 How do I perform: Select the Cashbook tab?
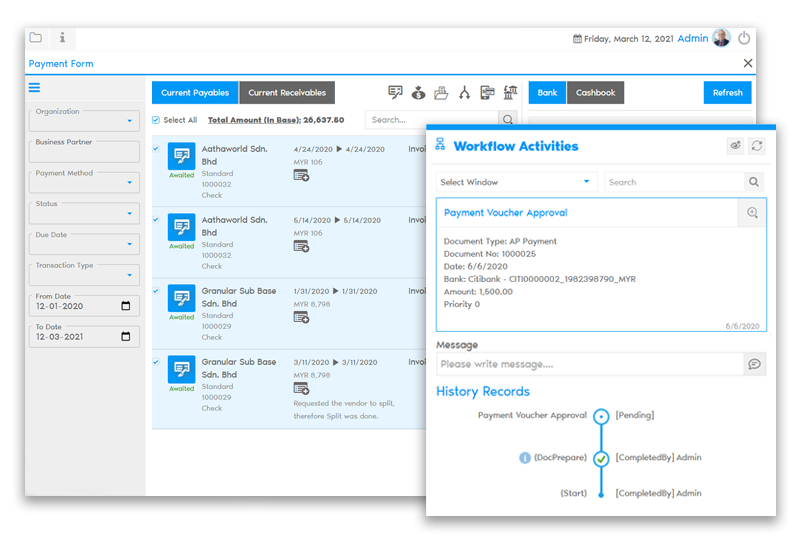click(x=595, y=93)
